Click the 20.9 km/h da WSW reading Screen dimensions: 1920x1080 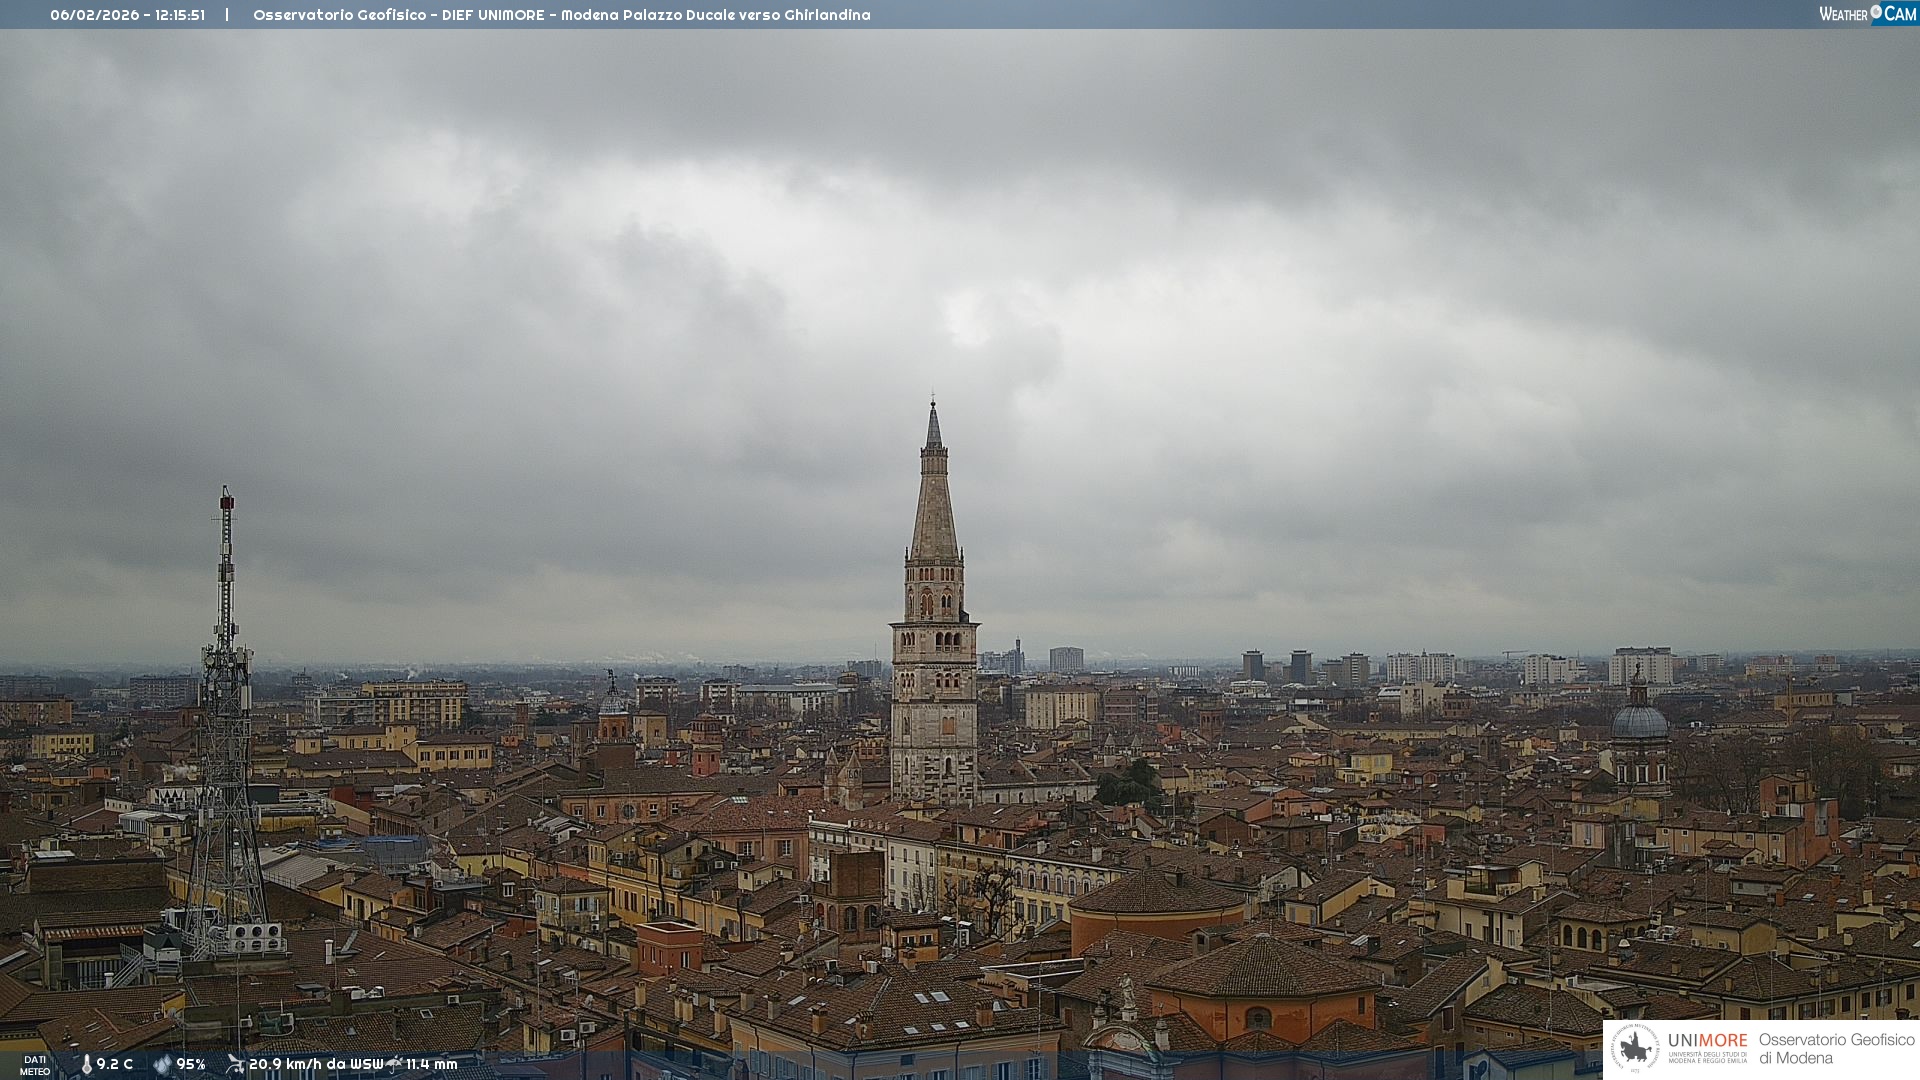(315, 1064)
